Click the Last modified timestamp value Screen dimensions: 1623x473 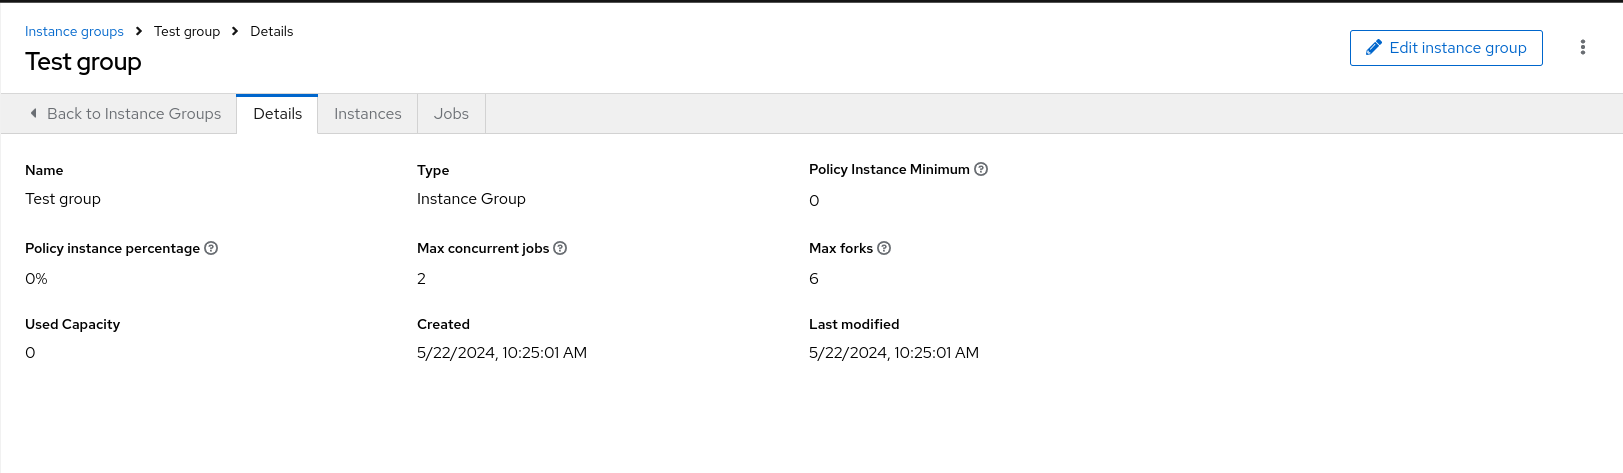[x=893, y=353]
